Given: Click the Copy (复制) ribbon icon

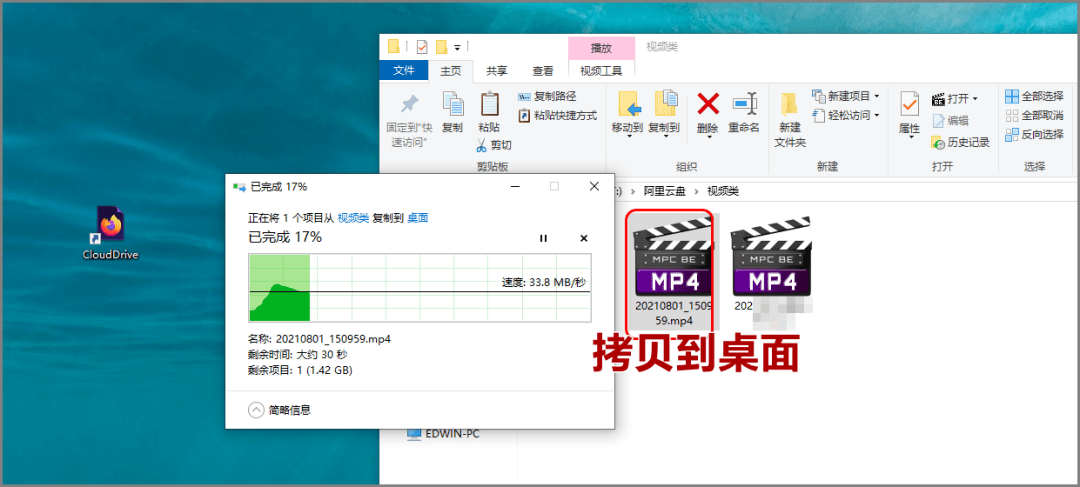Looking at the screenshot, I should [453, 105].
